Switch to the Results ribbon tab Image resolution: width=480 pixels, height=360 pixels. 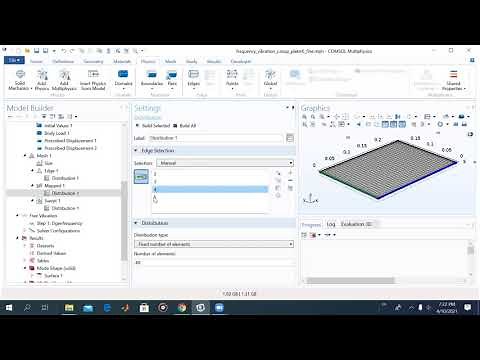pyautogui.click(x=214, y=61)
